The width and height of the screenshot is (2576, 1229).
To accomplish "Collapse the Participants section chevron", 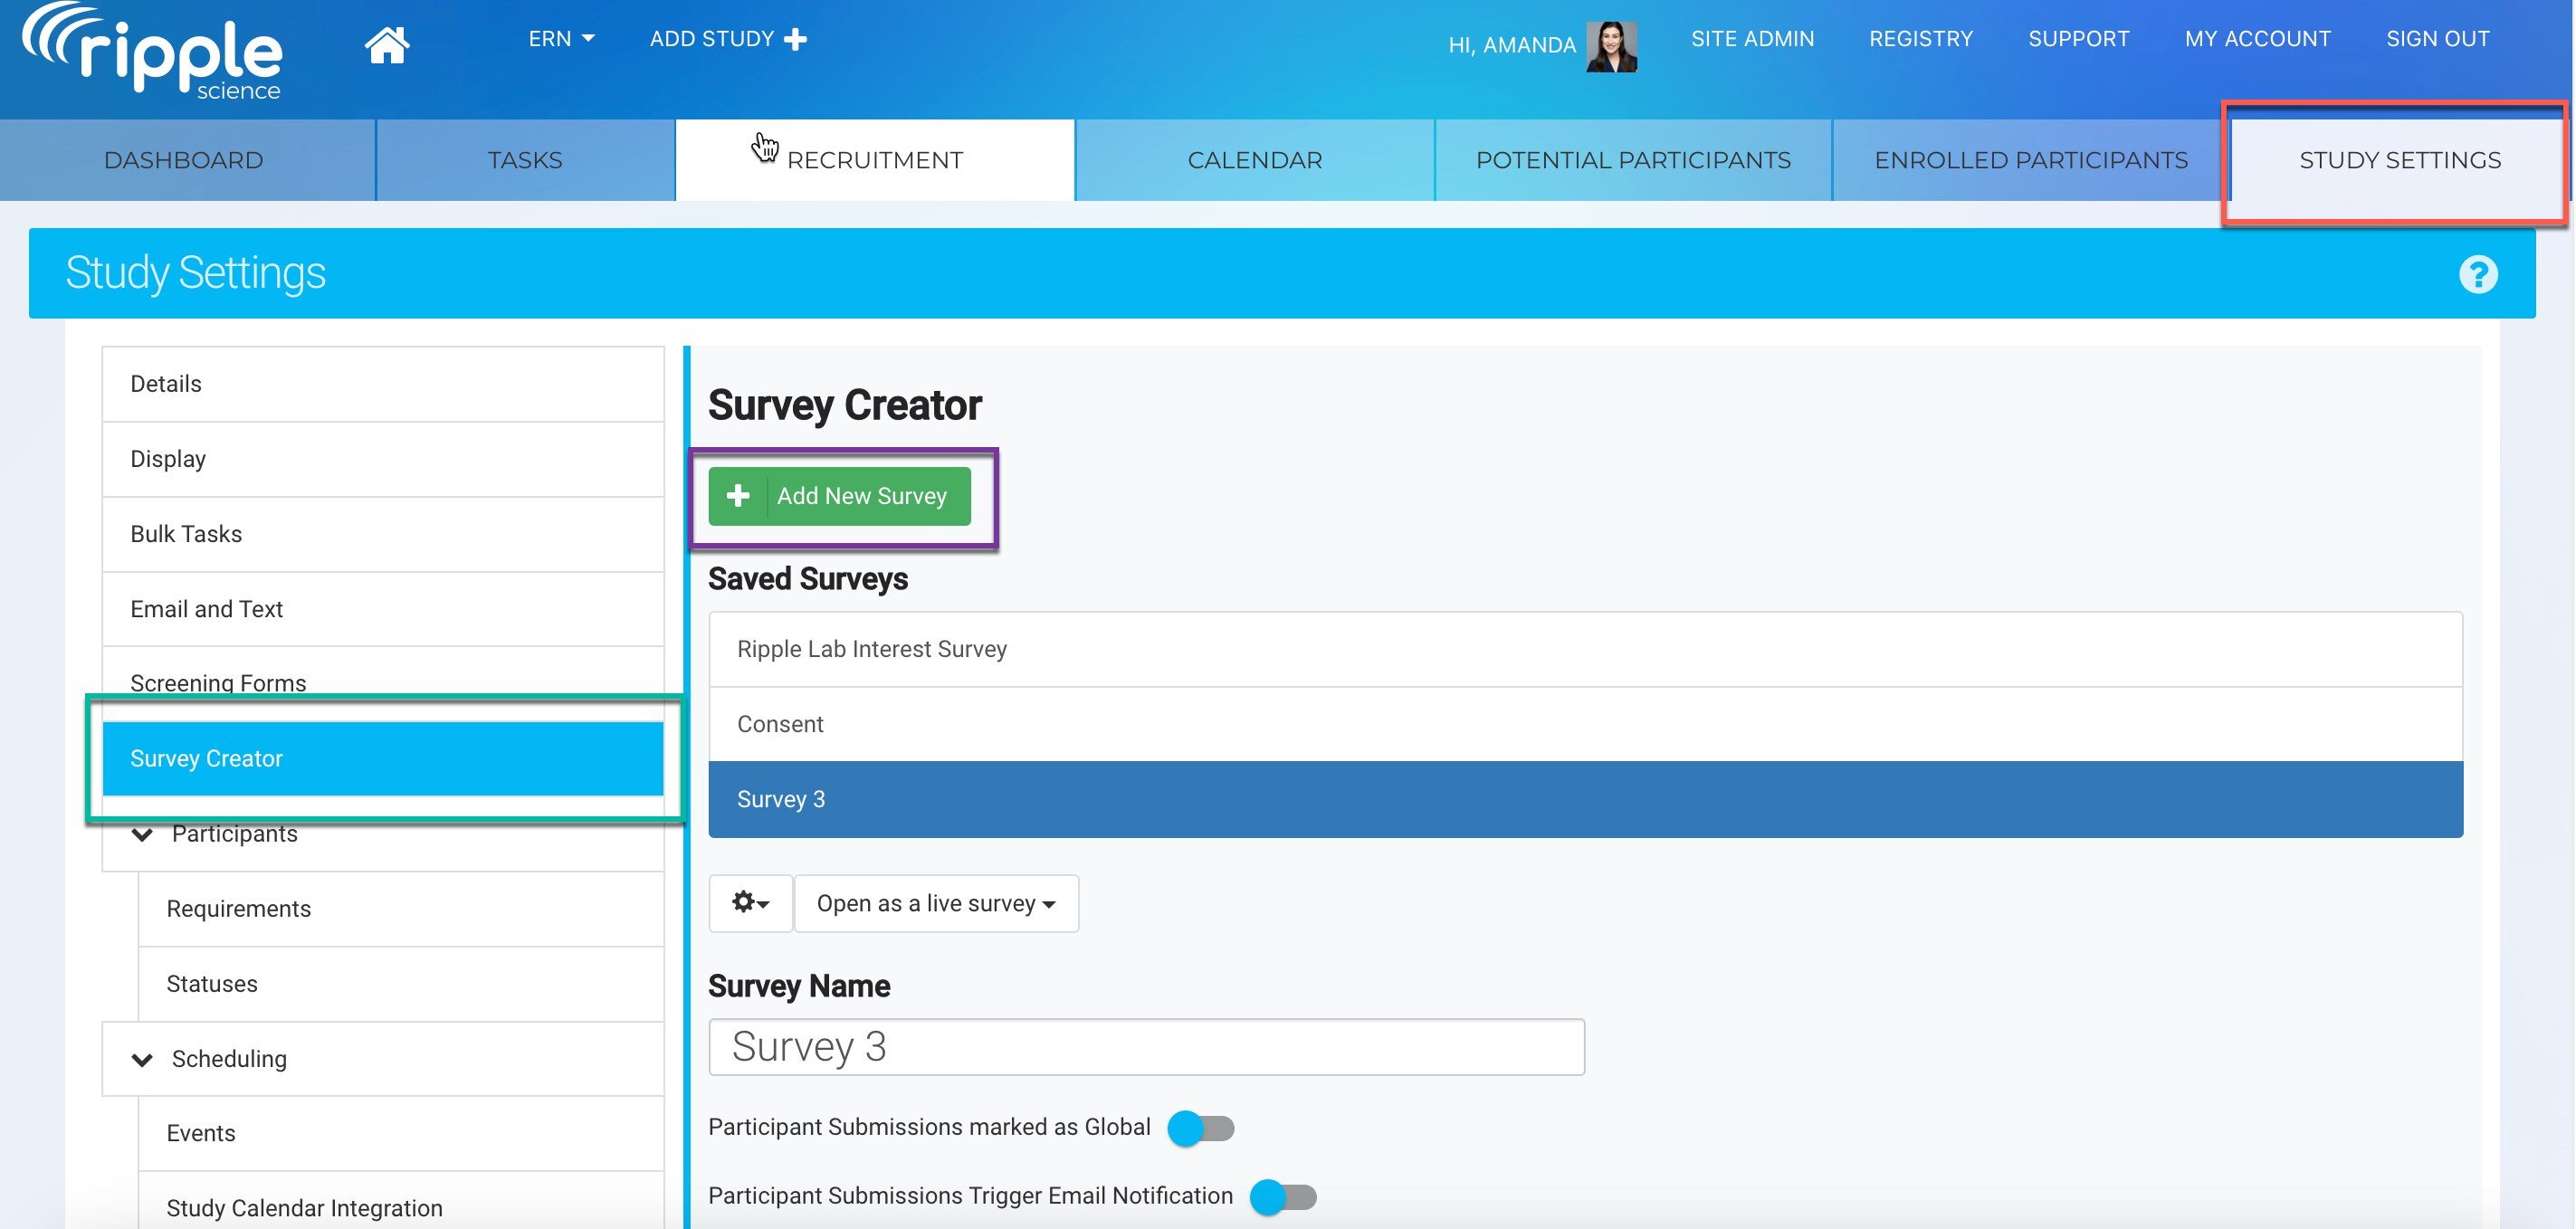I will 143,834.
